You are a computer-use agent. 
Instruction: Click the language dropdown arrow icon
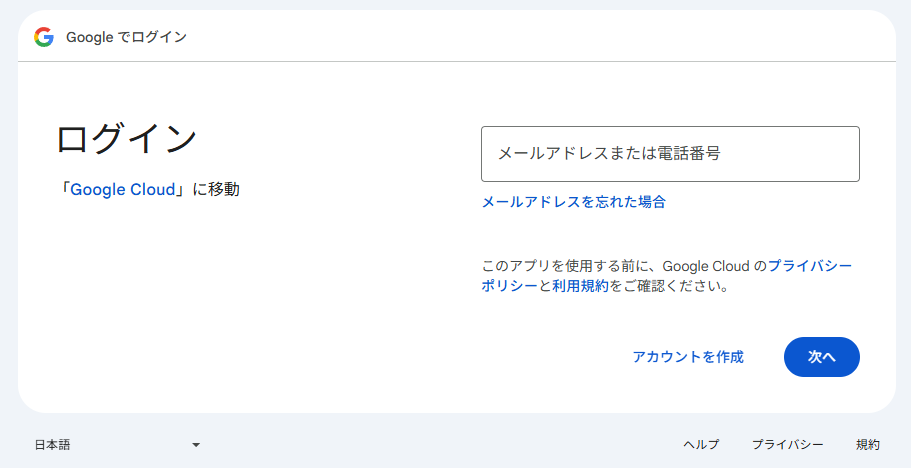point(196,444)
